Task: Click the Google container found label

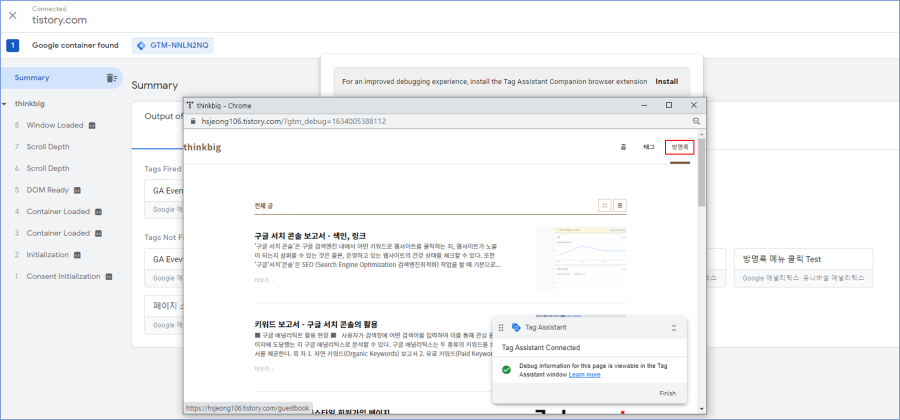Action: click(x=75, y=45)
